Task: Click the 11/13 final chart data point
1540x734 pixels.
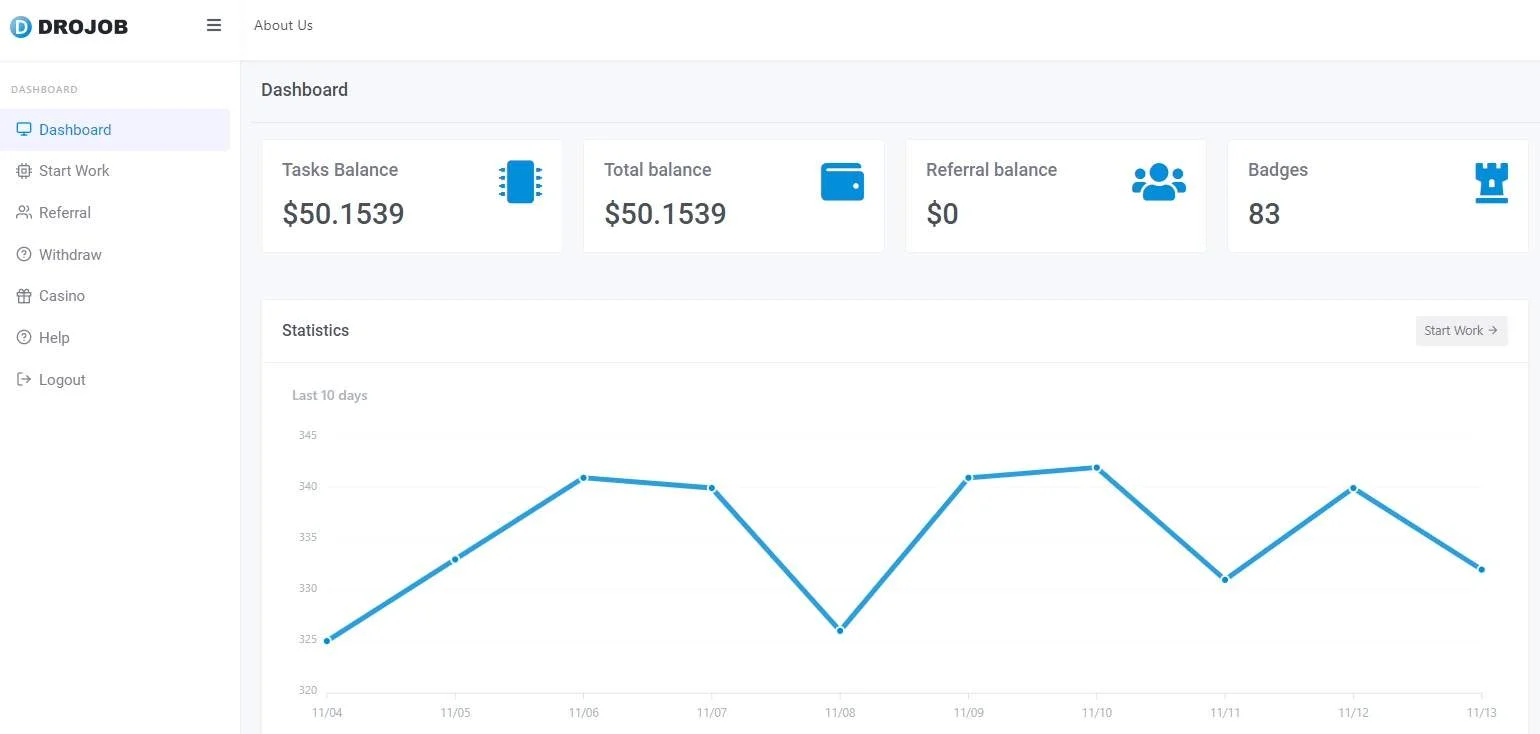Action: pyautogui.click(x=1481, y=570)
